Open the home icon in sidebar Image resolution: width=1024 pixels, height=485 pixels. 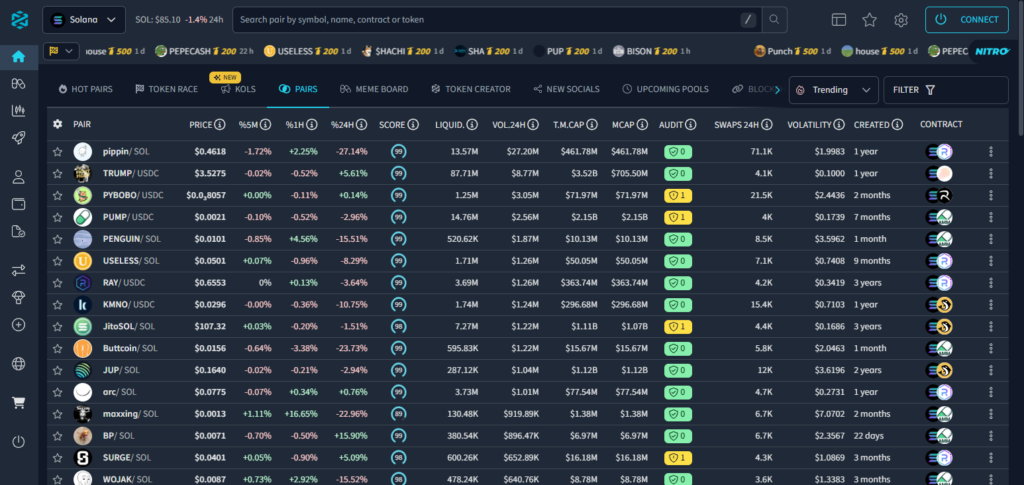(x=18, y=57)
